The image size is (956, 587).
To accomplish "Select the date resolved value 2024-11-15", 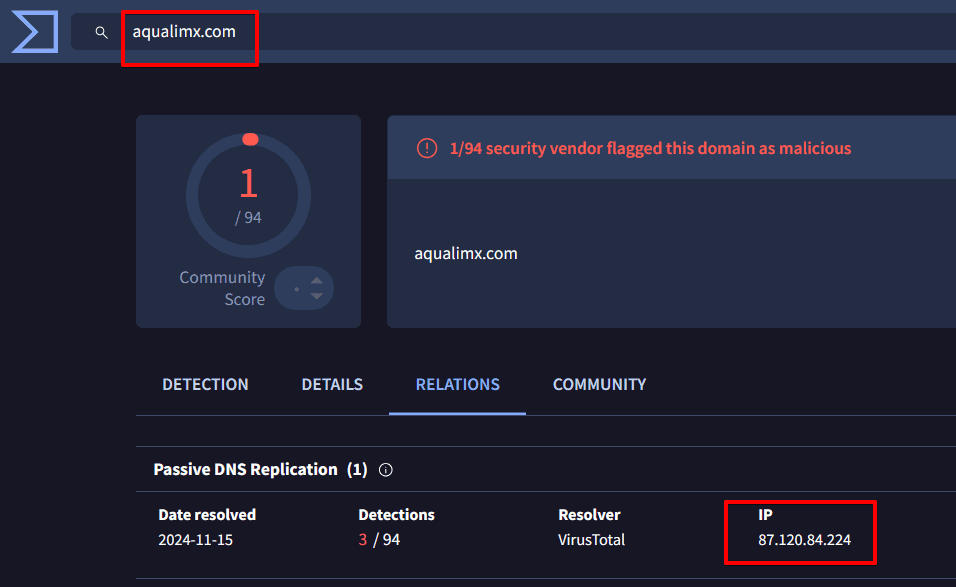I will [196, 540].
